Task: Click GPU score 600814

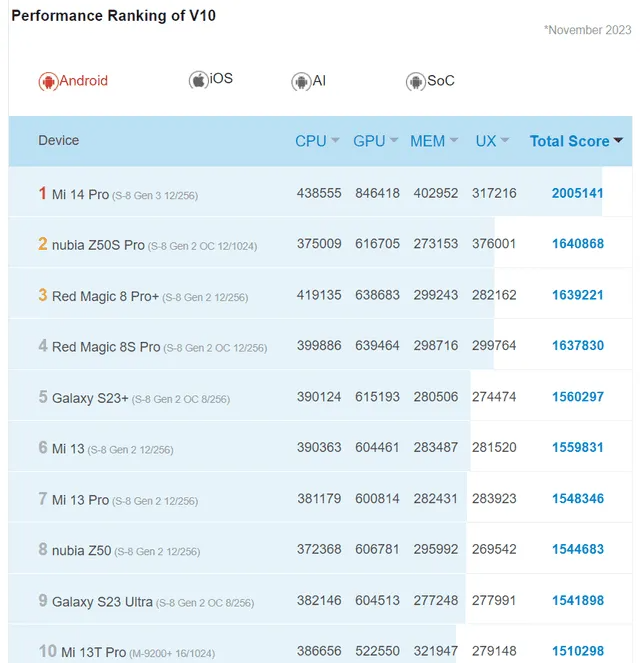Action: [x=377, y=499]
